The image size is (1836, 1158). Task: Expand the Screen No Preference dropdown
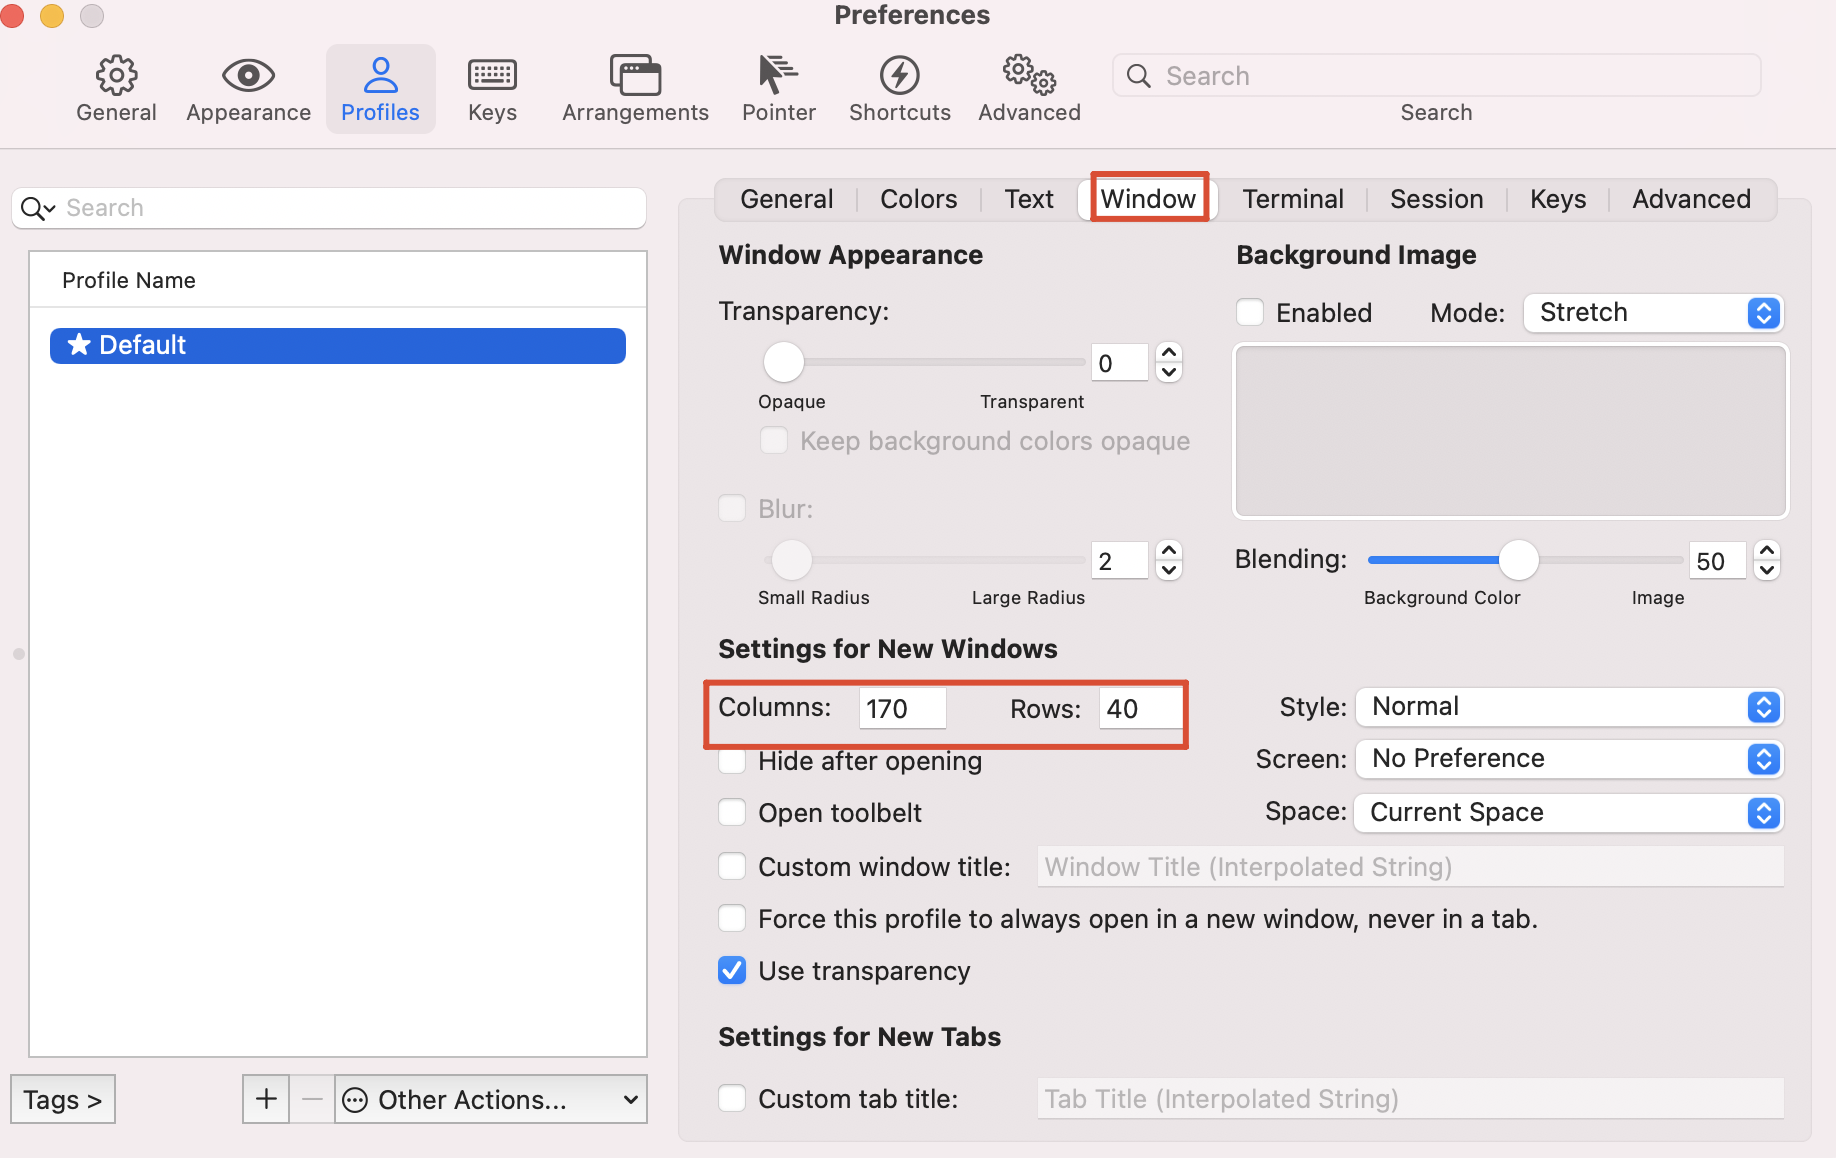point(1568,759)
